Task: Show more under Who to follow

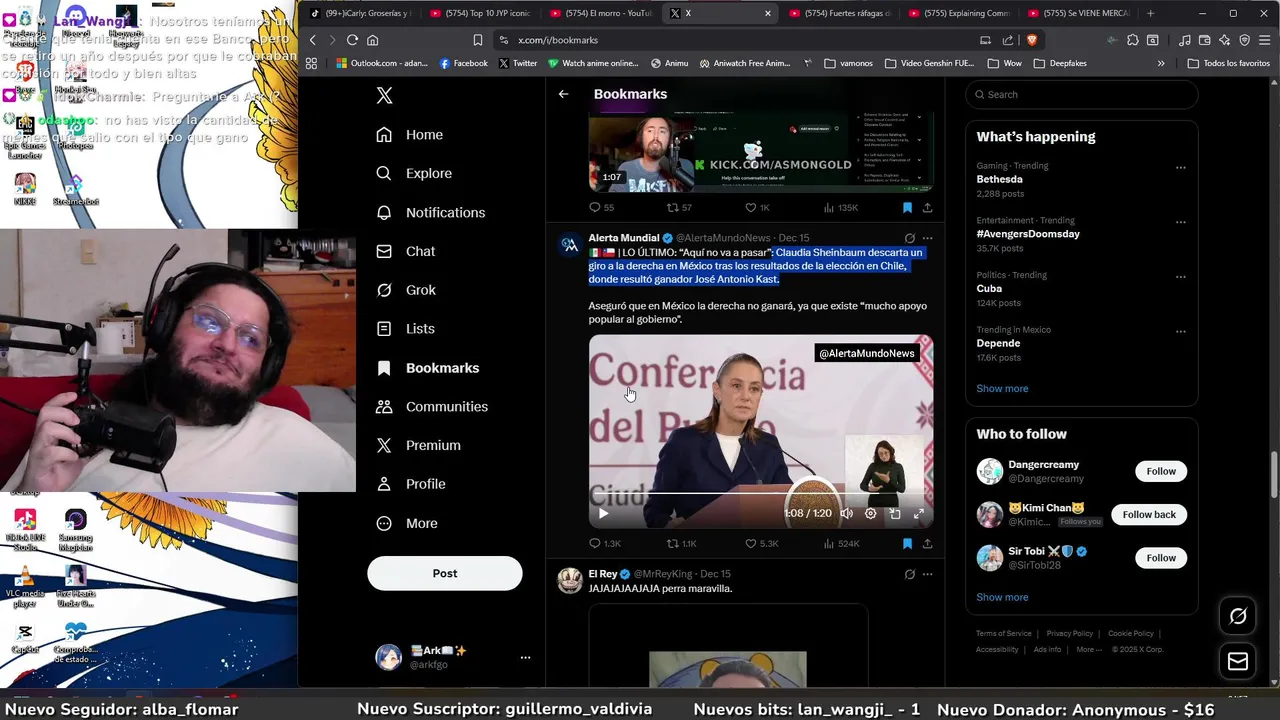Action: (1002, 597)
